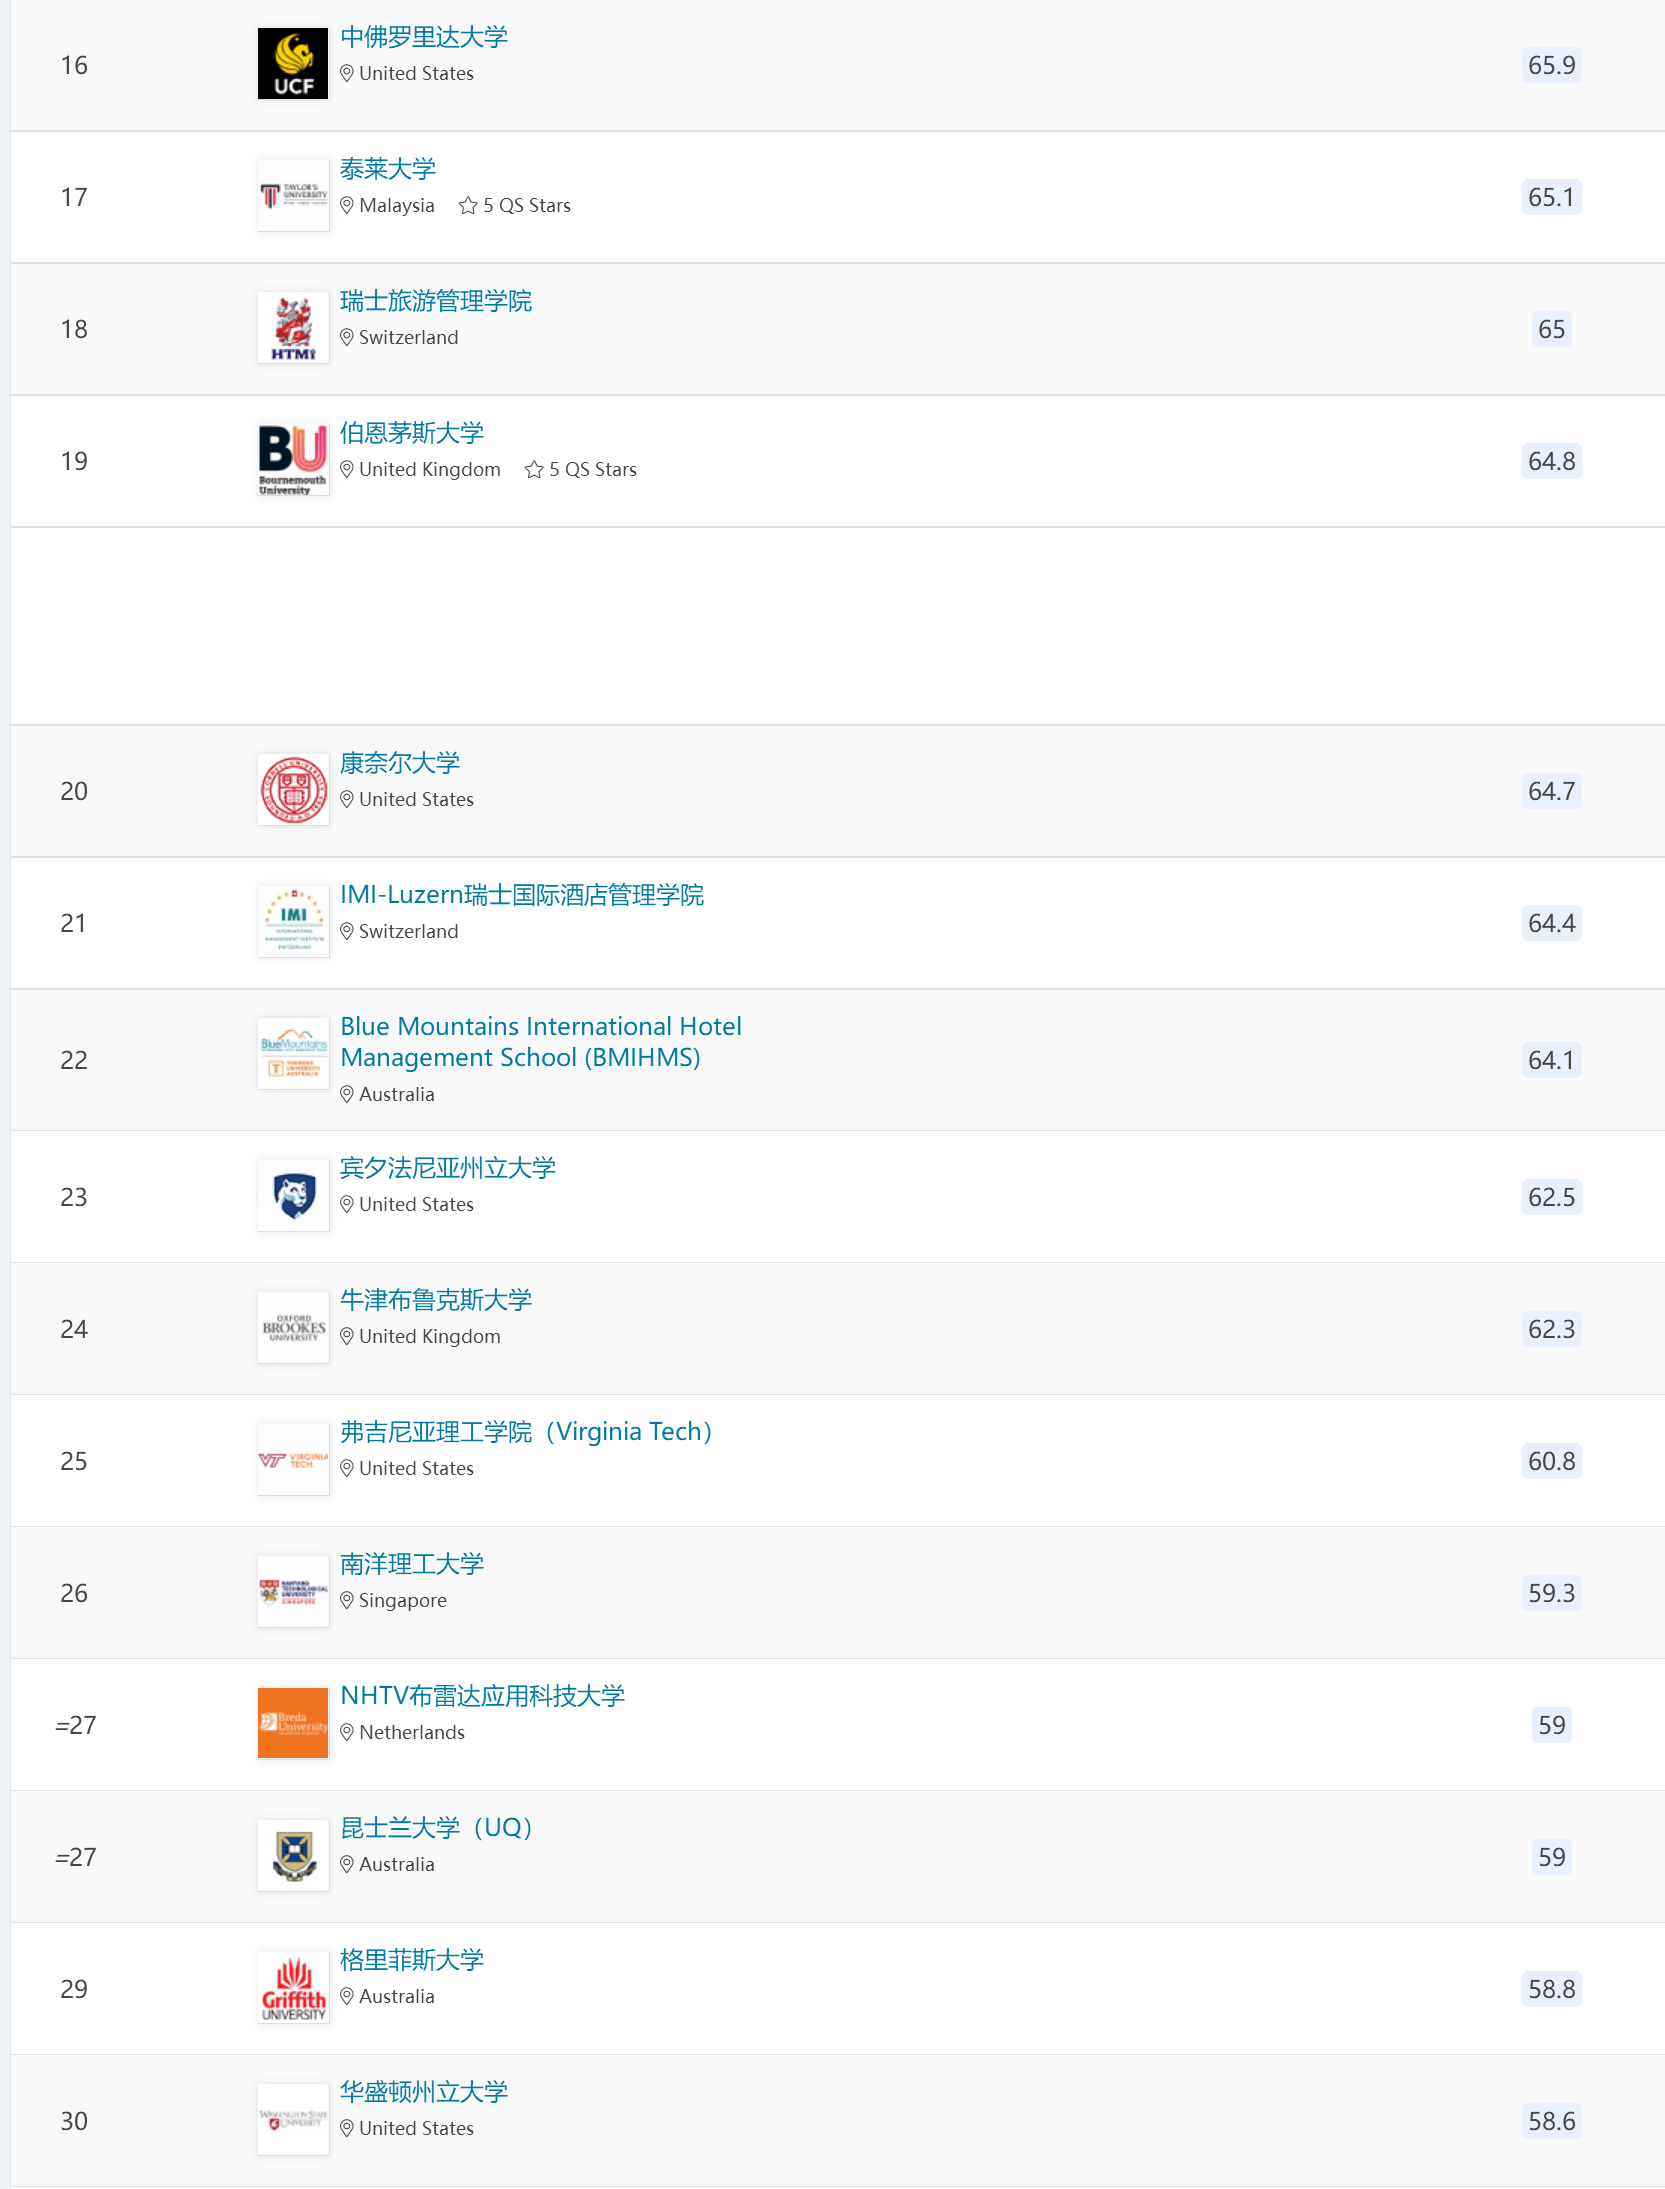Click the University of Queensland crest logo
The height and width of the screenshot is (2189, 1665).
292,1856
